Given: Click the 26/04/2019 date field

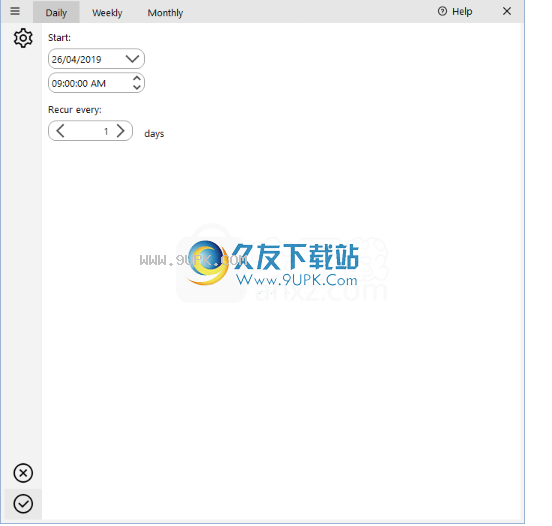Looking at the screenshot, I should [96, 59].
